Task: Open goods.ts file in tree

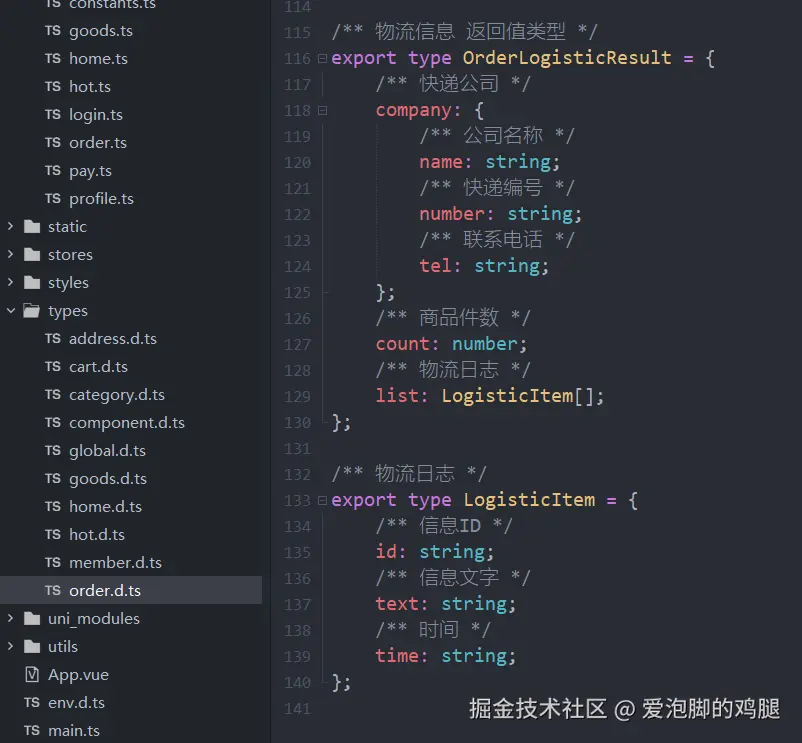Action: tap(101, 31)
